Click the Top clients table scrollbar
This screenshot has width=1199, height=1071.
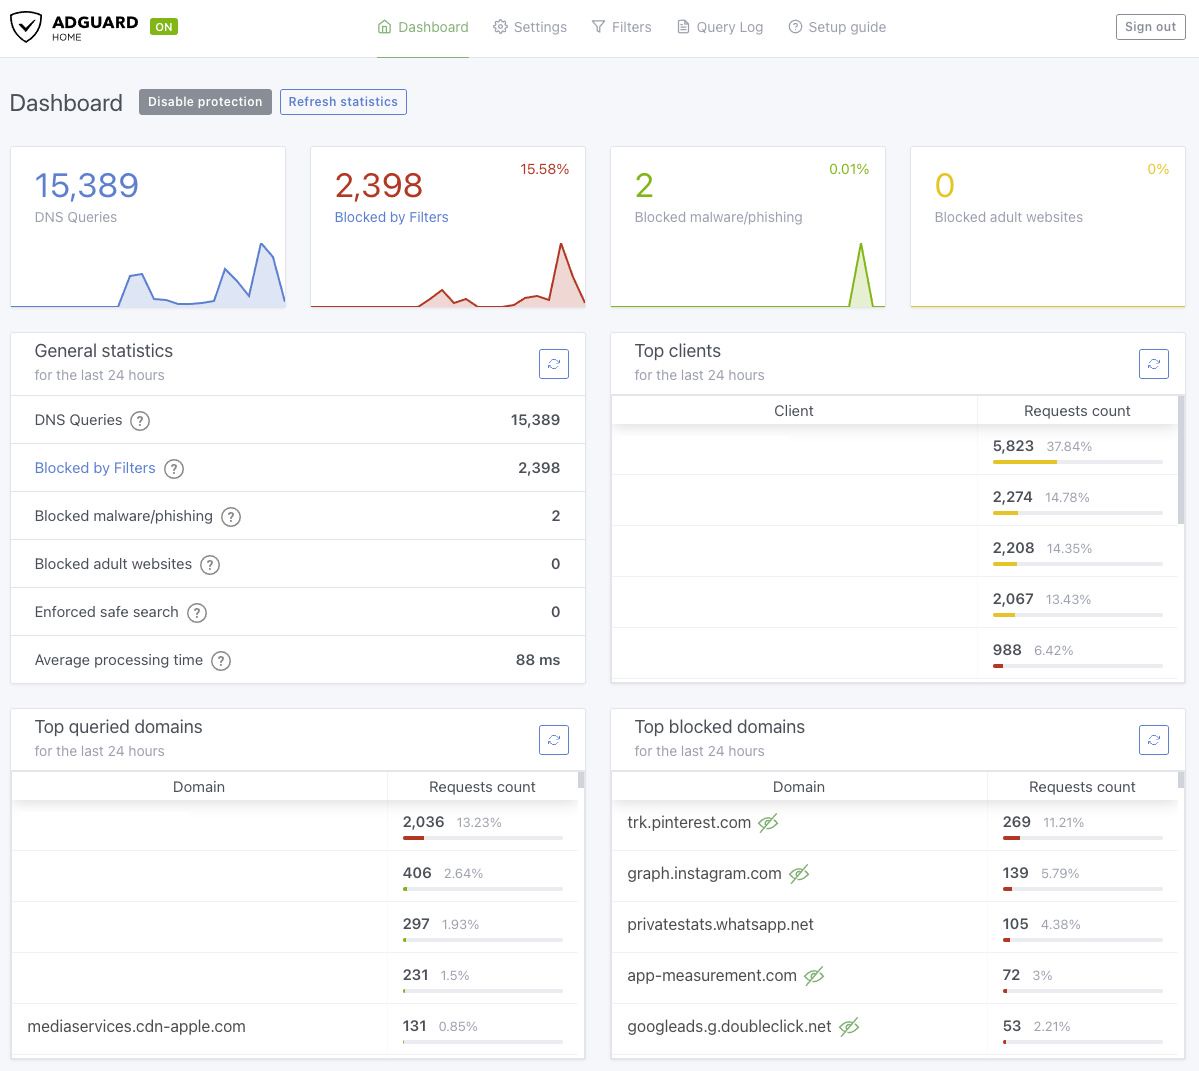point(1181,459)
